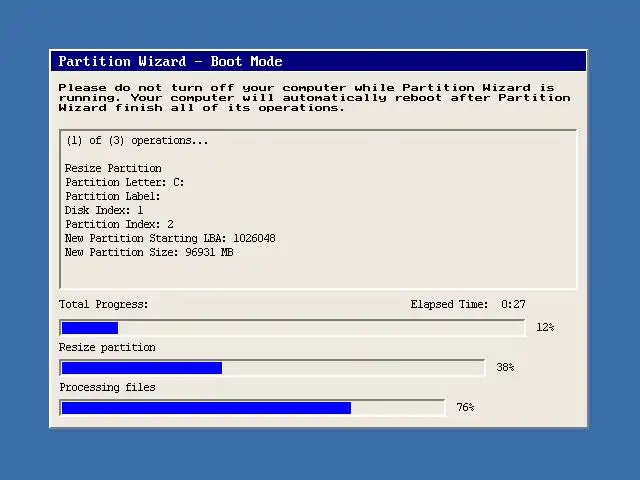Screen dimensions: 640x480
Task: Click the 76% processing files value
Action: pyautogui.click(x=465, y=407)
